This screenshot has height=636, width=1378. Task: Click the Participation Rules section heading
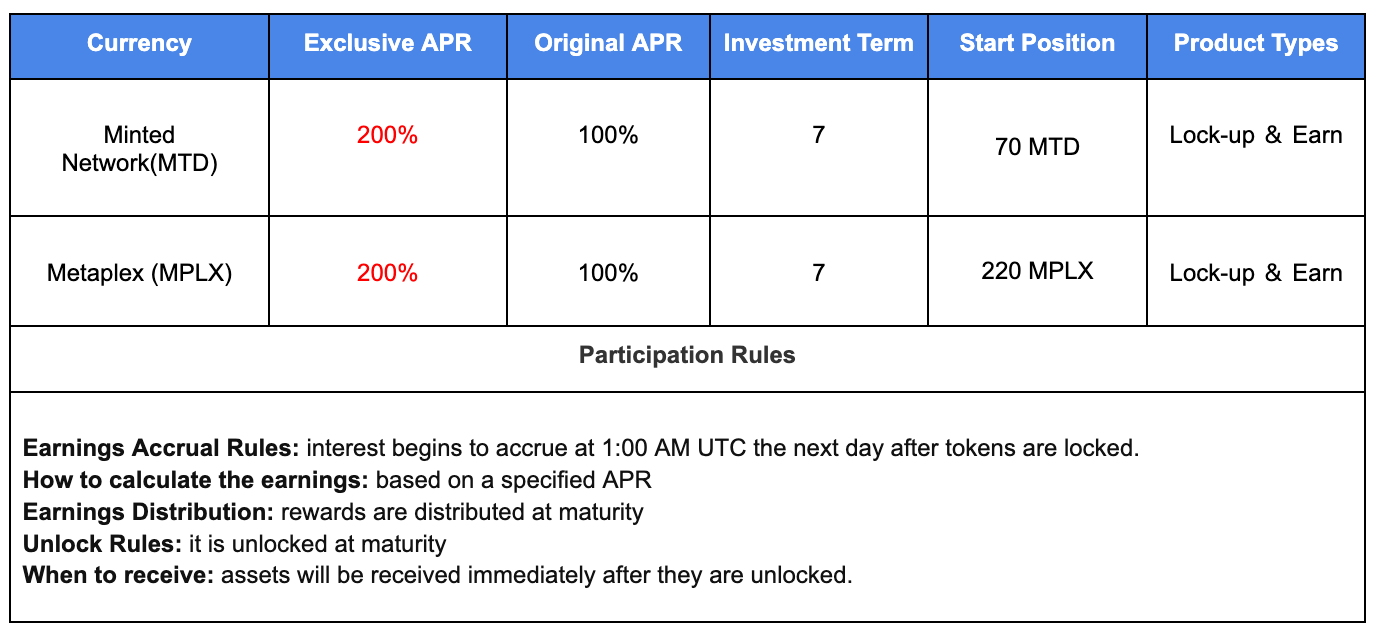(687, 356)
